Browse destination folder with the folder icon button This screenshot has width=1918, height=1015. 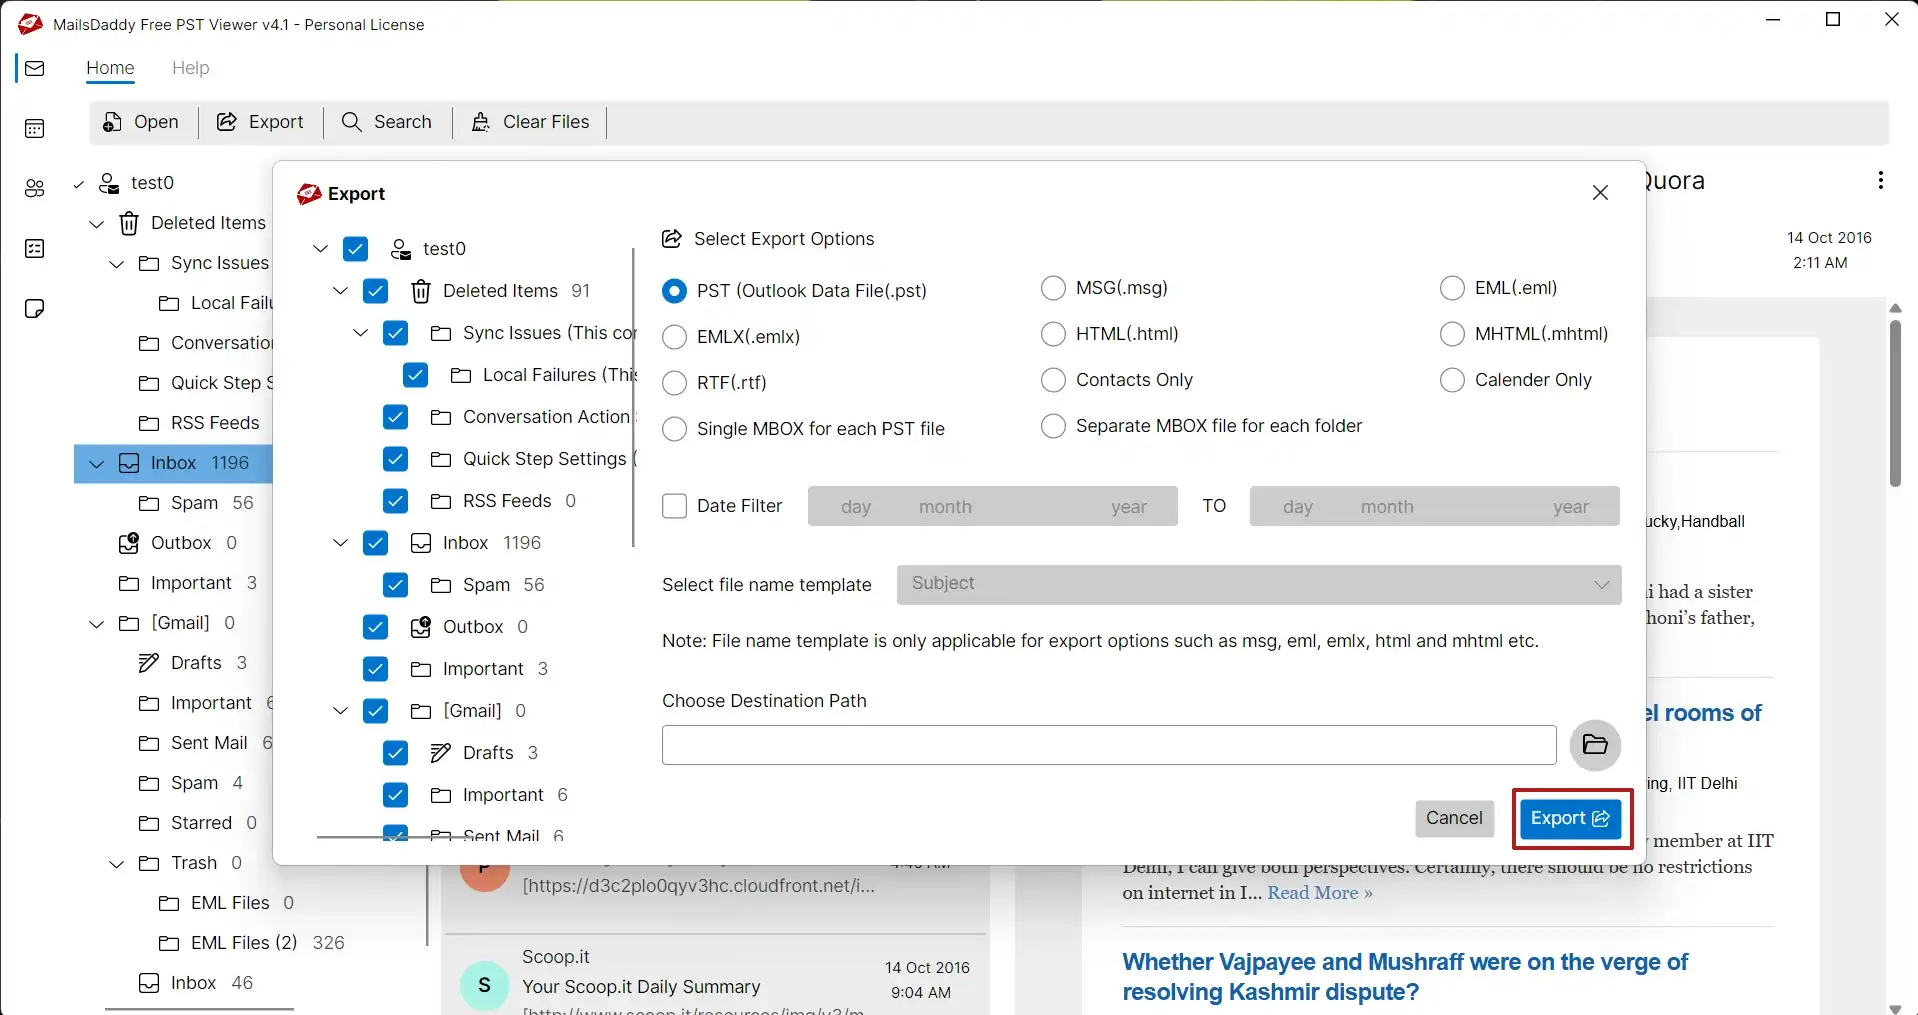coord(1595,745)
